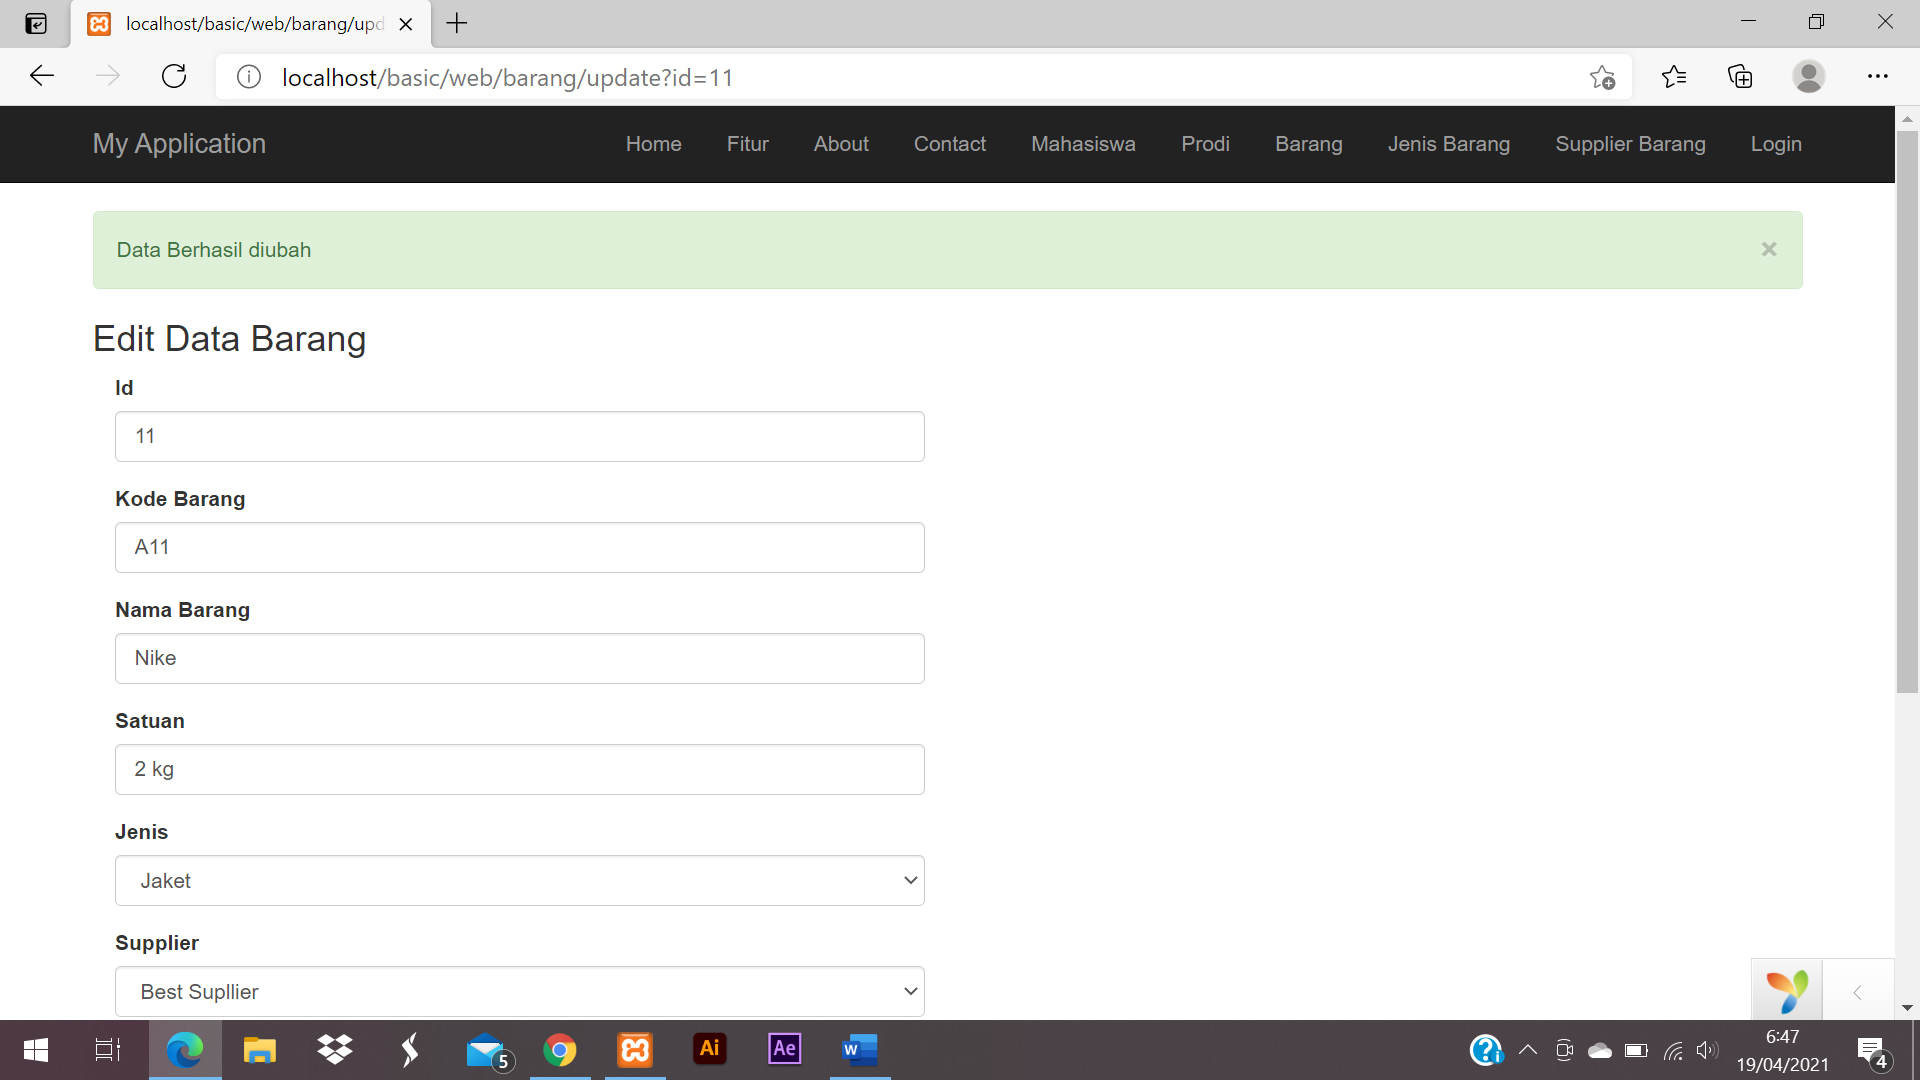The image size is (1920, 1080).
Task: Click the vertical page scrollbar thumb
Action: click(x=1907, y=410)
